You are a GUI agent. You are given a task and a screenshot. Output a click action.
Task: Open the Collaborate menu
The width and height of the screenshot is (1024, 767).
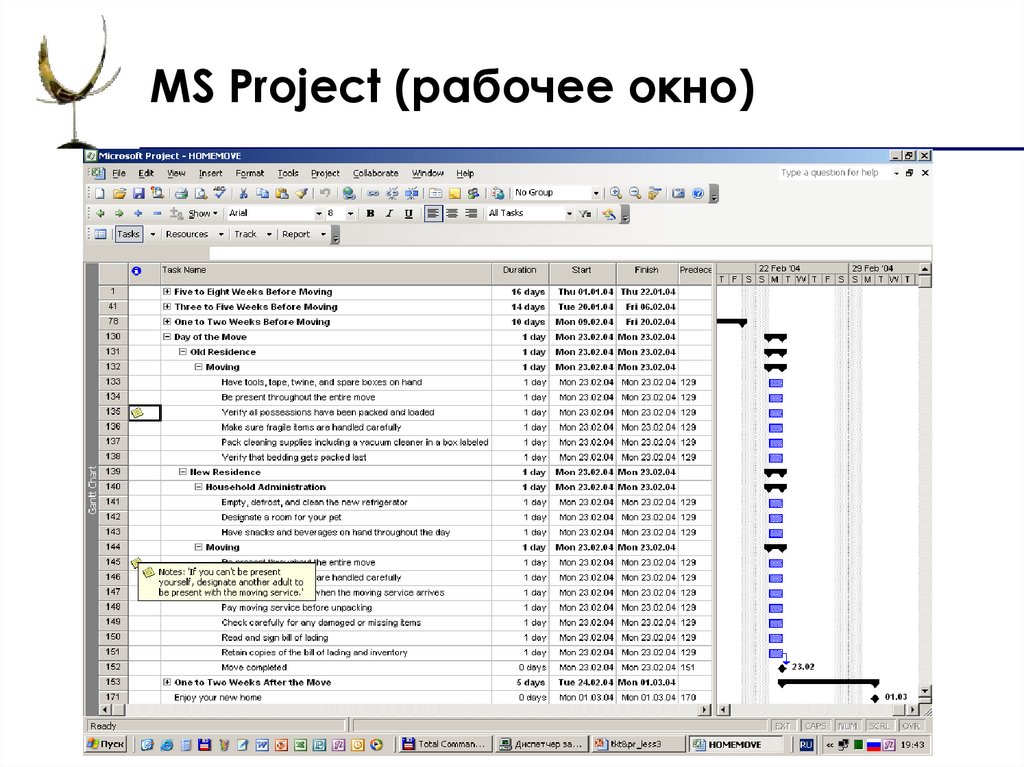376,174
